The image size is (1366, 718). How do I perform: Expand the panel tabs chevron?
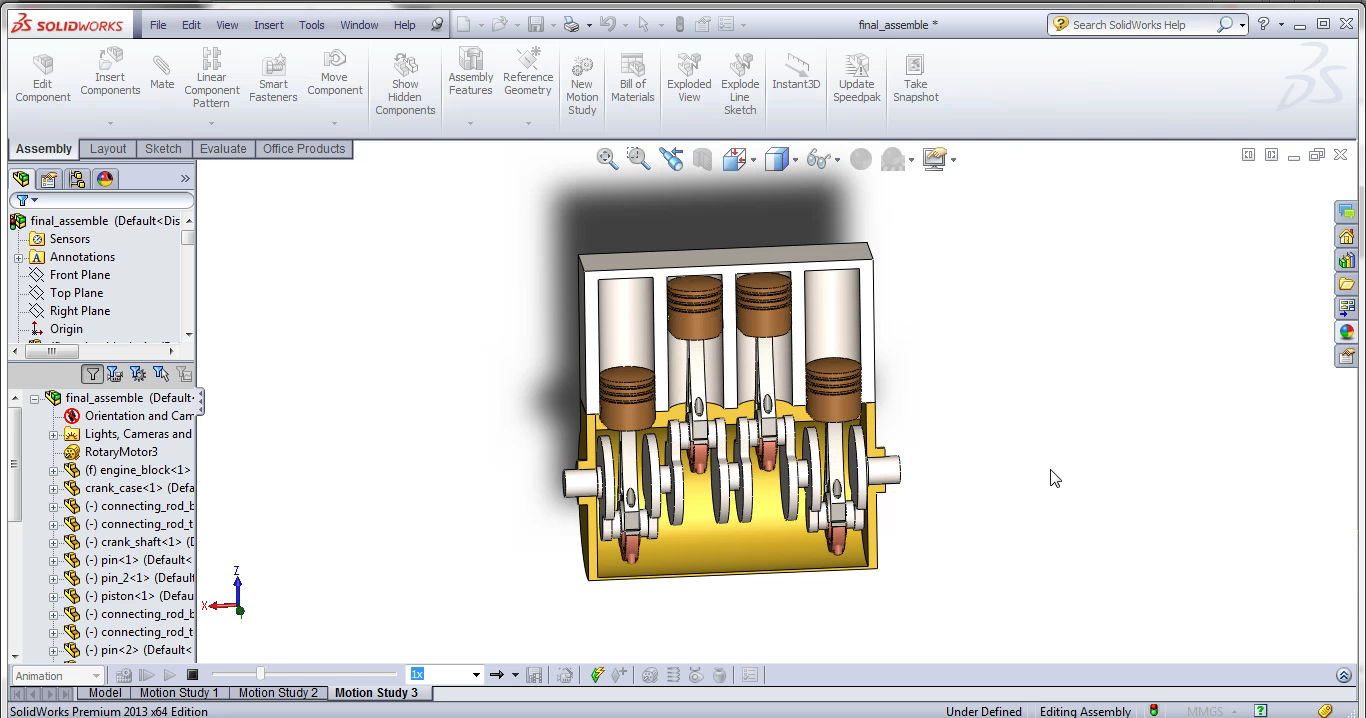coord(185,179)
